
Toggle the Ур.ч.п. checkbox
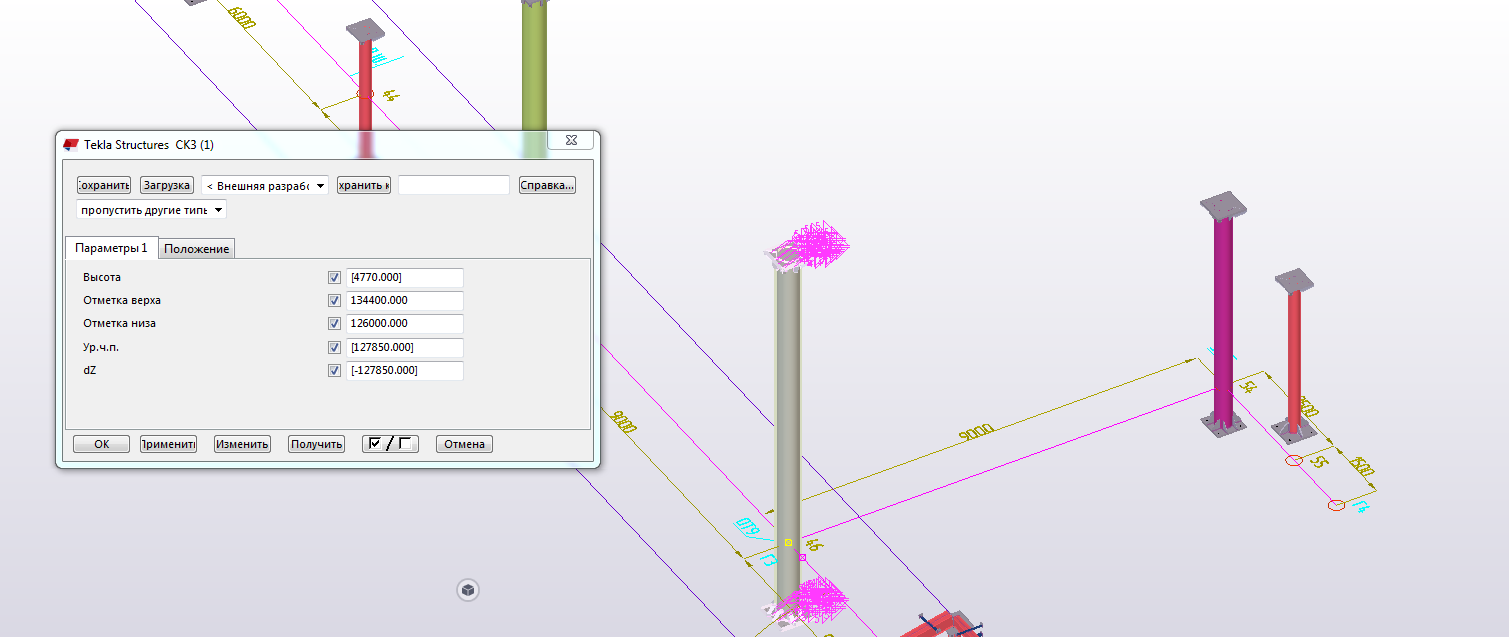click(x=334, y=347)
